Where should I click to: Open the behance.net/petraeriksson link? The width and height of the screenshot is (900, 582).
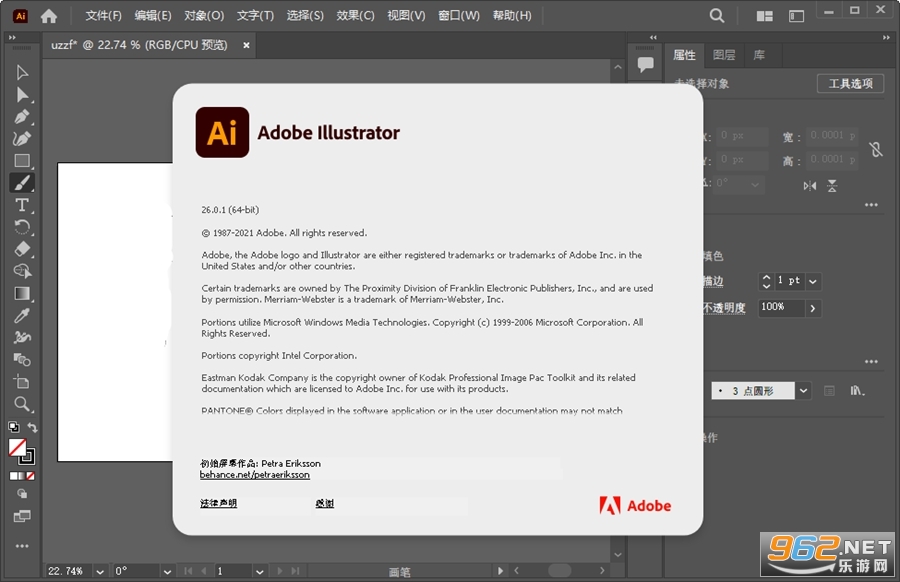[254, 475]
